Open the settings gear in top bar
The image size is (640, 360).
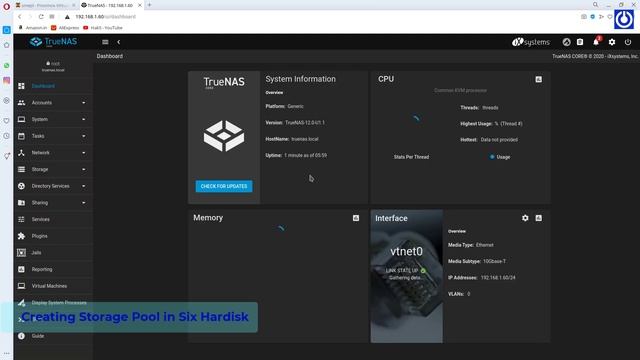click(x=612, y=42)
